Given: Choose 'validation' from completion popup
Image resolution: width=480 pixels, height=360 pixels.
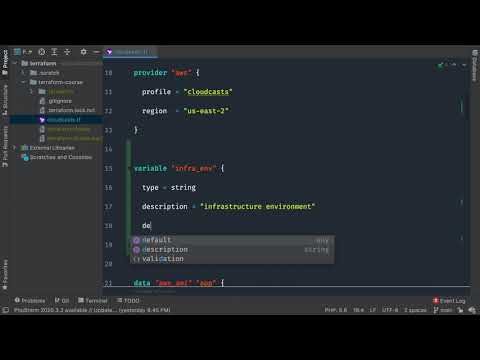Looking at the screenshot, I should [232, 259].
